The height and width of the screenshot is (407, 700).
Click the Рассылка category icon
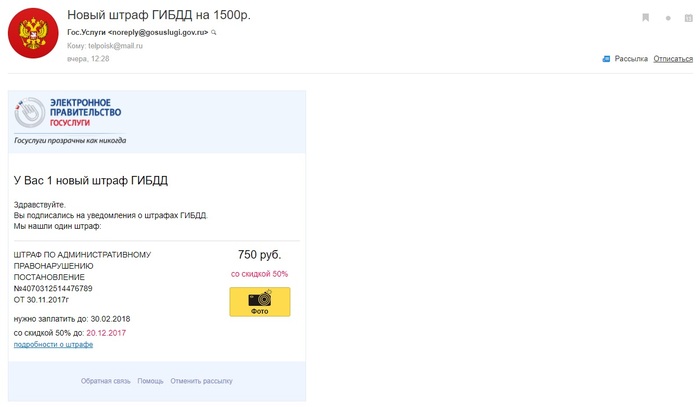pos(606,59)
